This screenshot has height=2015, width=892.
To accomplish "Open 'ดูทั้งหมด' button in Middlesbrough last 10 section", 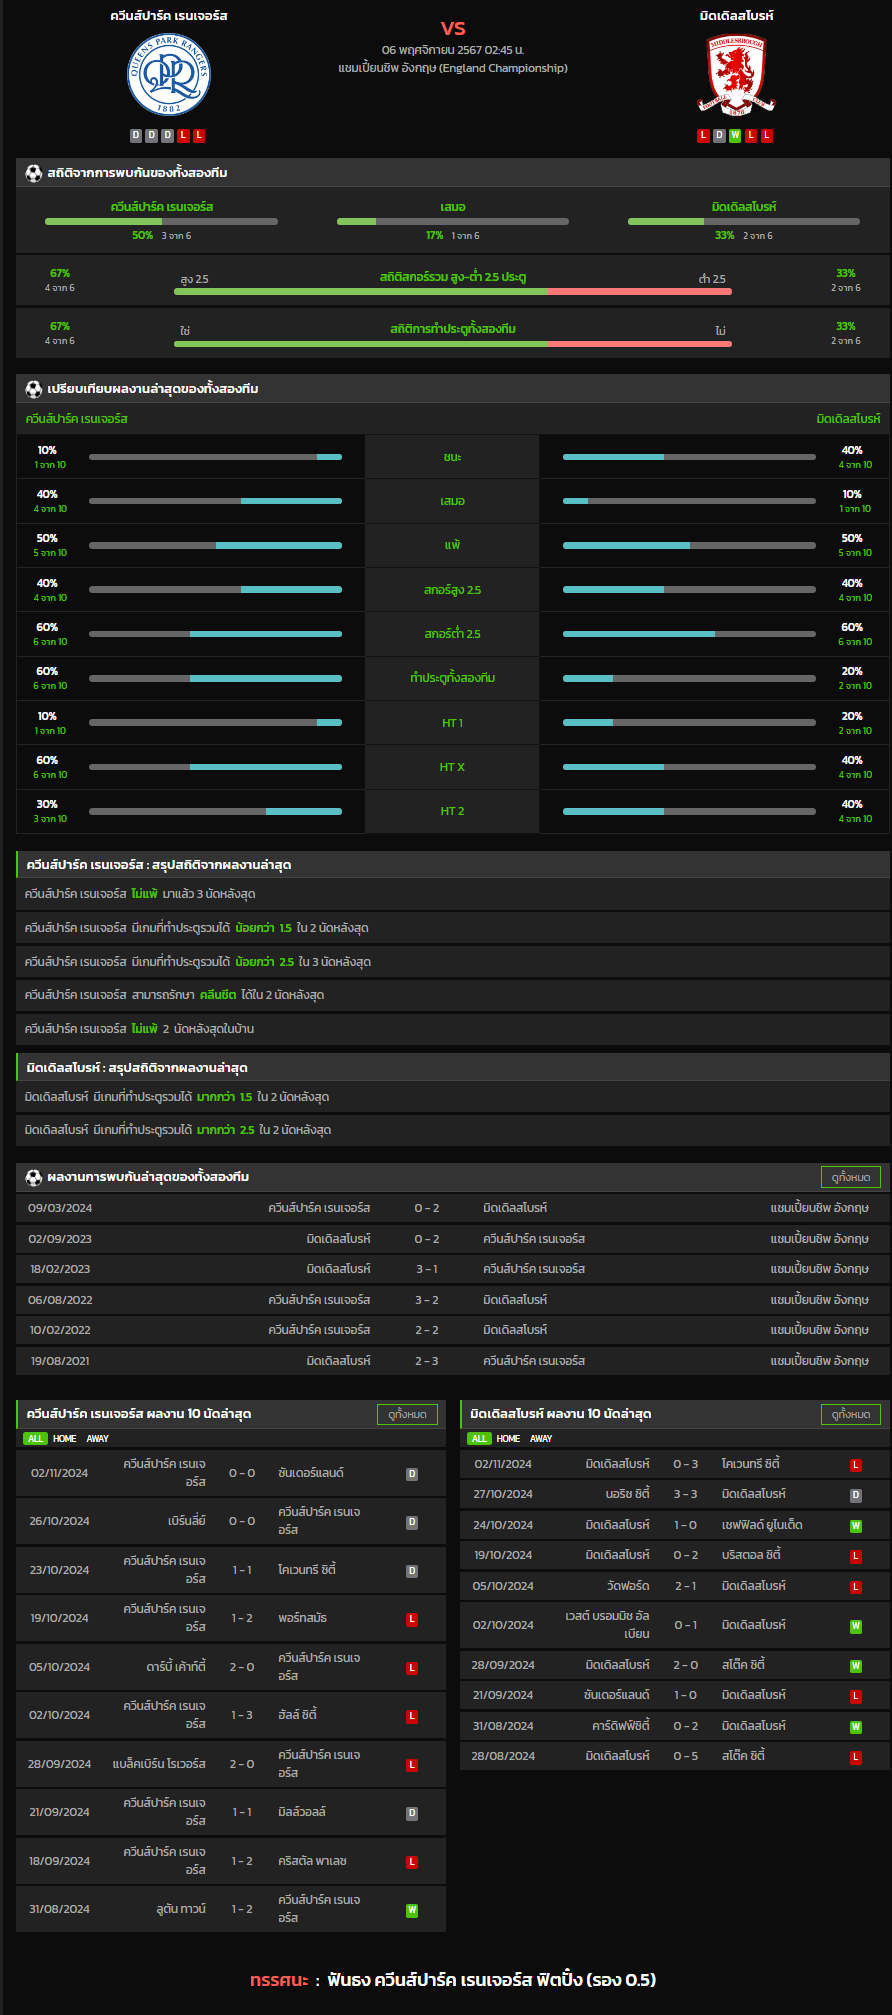I will 851,1414.
